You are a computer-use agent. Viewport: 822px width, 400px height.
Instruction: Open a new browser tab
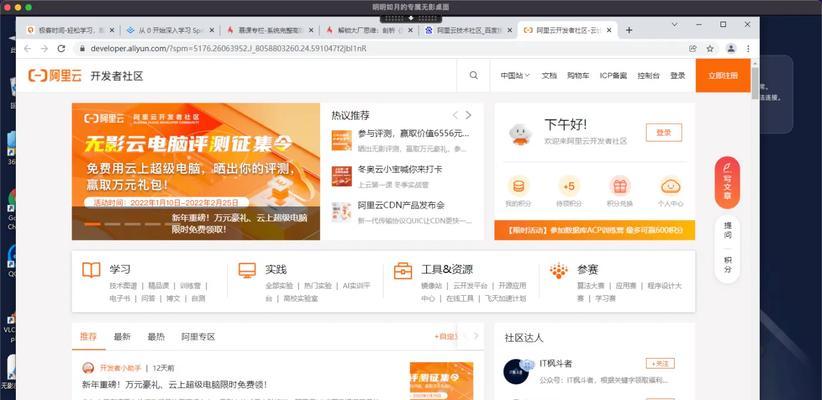point(629,30)
